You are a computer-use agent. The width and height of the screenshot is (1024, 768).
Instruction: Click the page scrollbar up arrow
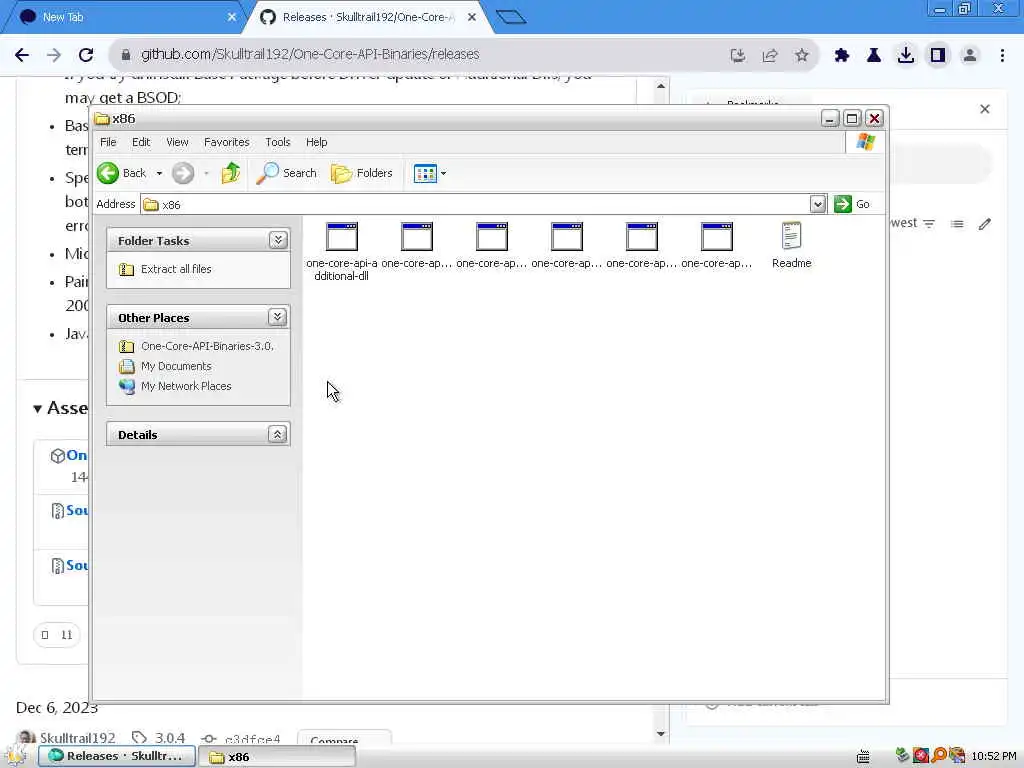pyautogui.click(x=661, y=86)
